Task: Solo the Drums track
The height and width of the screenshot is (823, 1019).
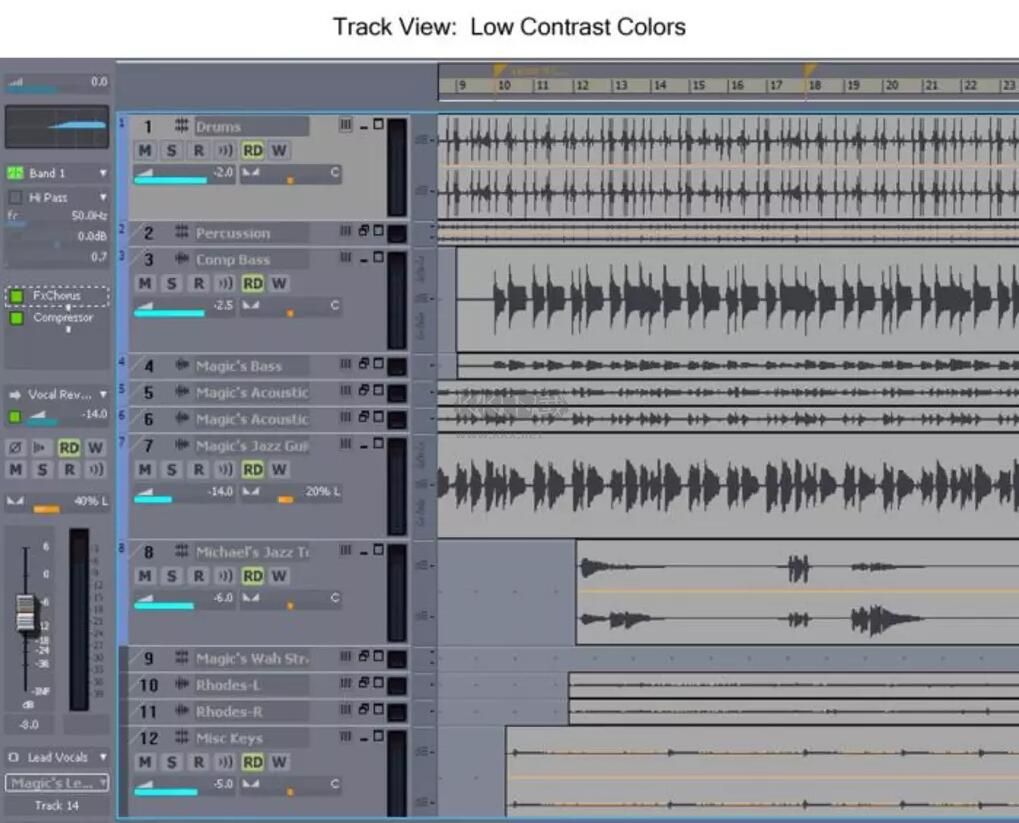Action: click(170, 151)
